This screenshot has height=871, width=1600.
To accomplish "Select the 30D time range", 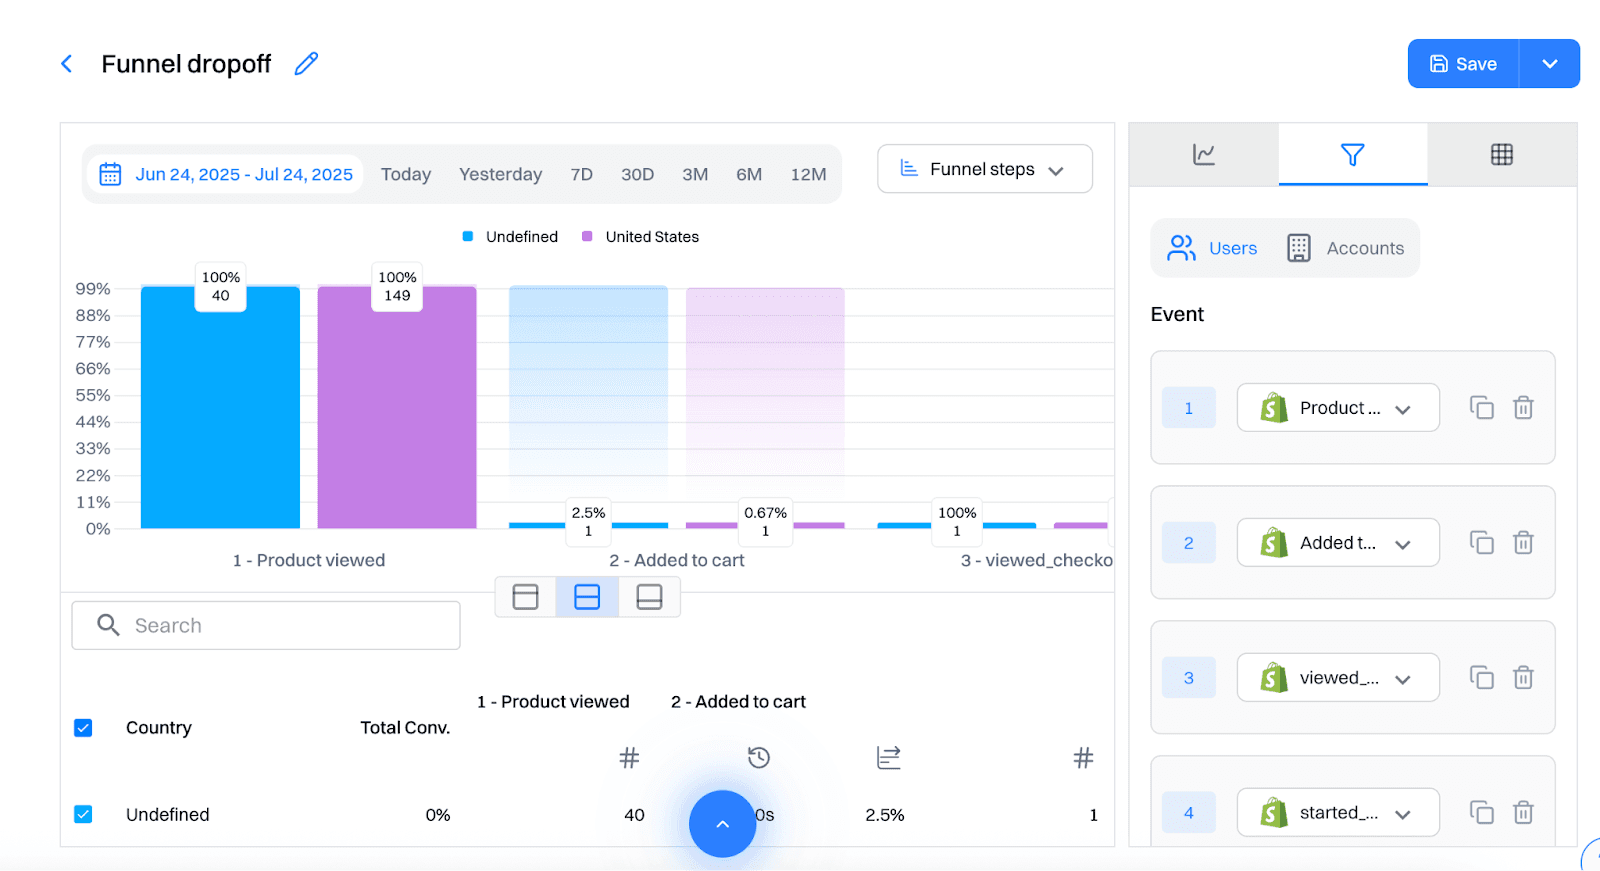I will tap(637, 174).
